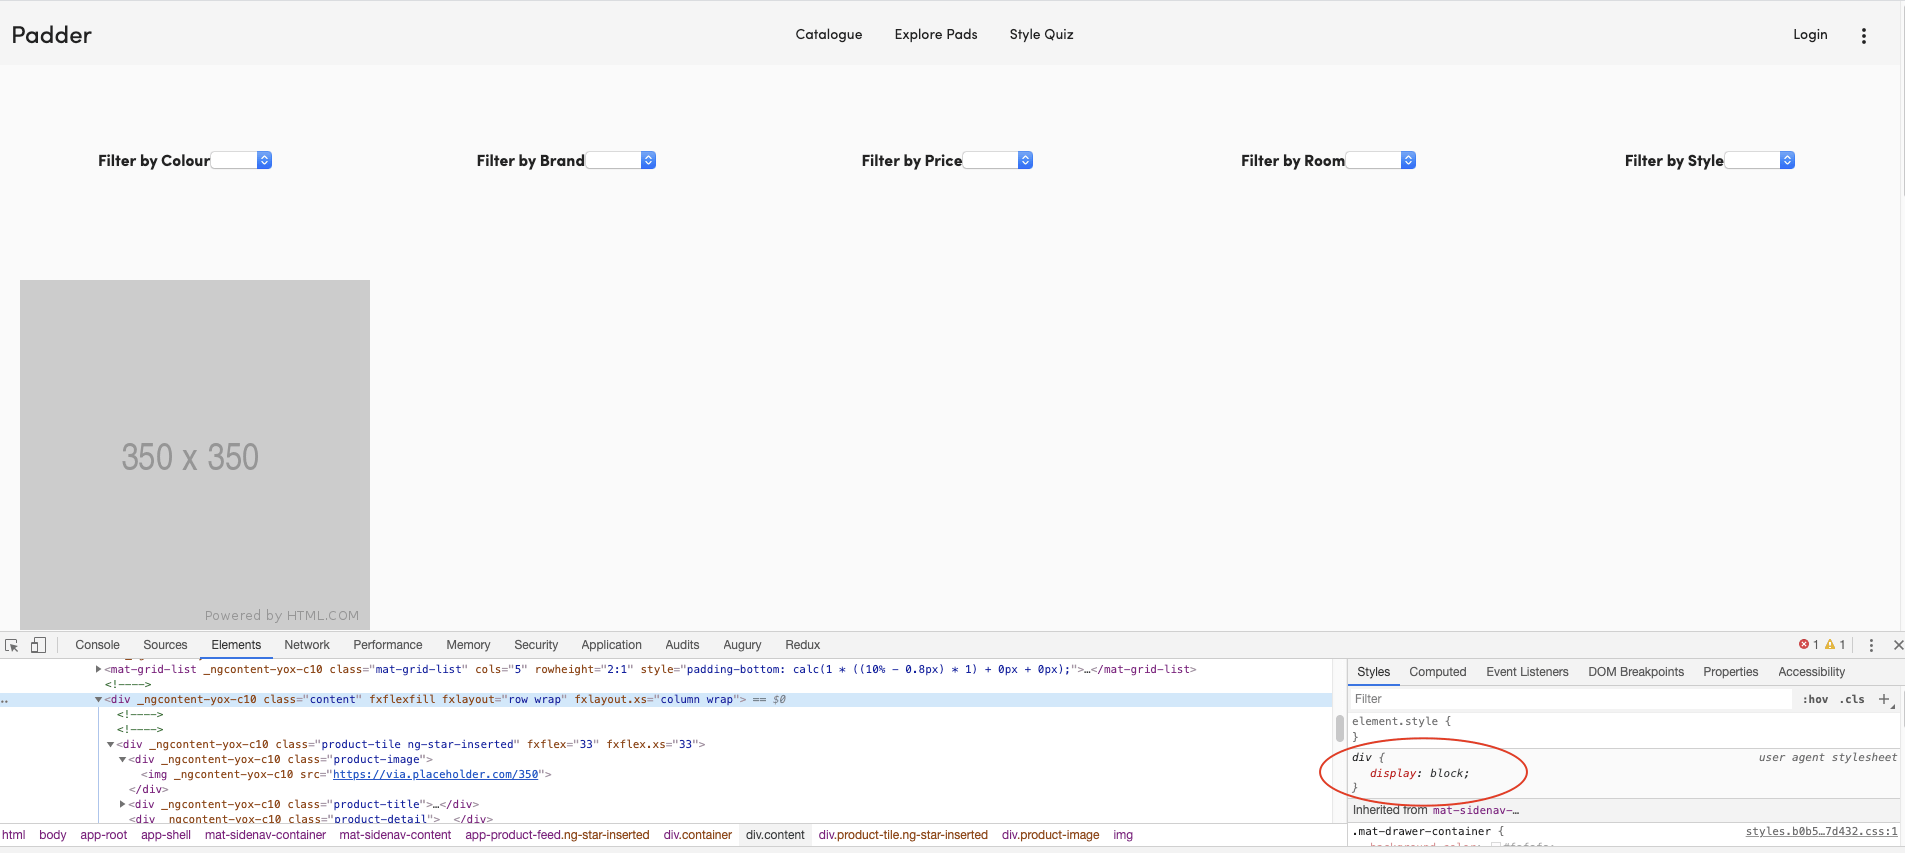Select mat-sidenav-container in the breadcrumb

[x=265, y=835]
